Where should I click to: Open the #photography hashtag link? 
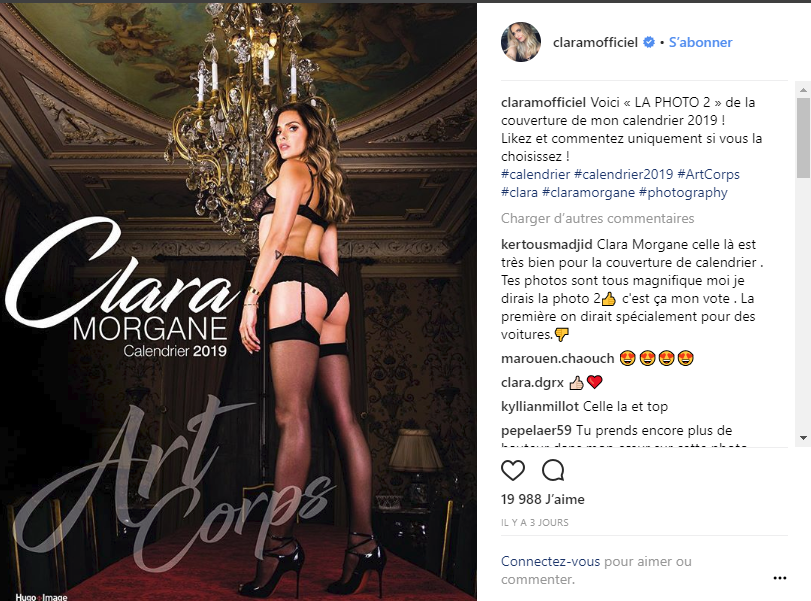click(683, 192)
